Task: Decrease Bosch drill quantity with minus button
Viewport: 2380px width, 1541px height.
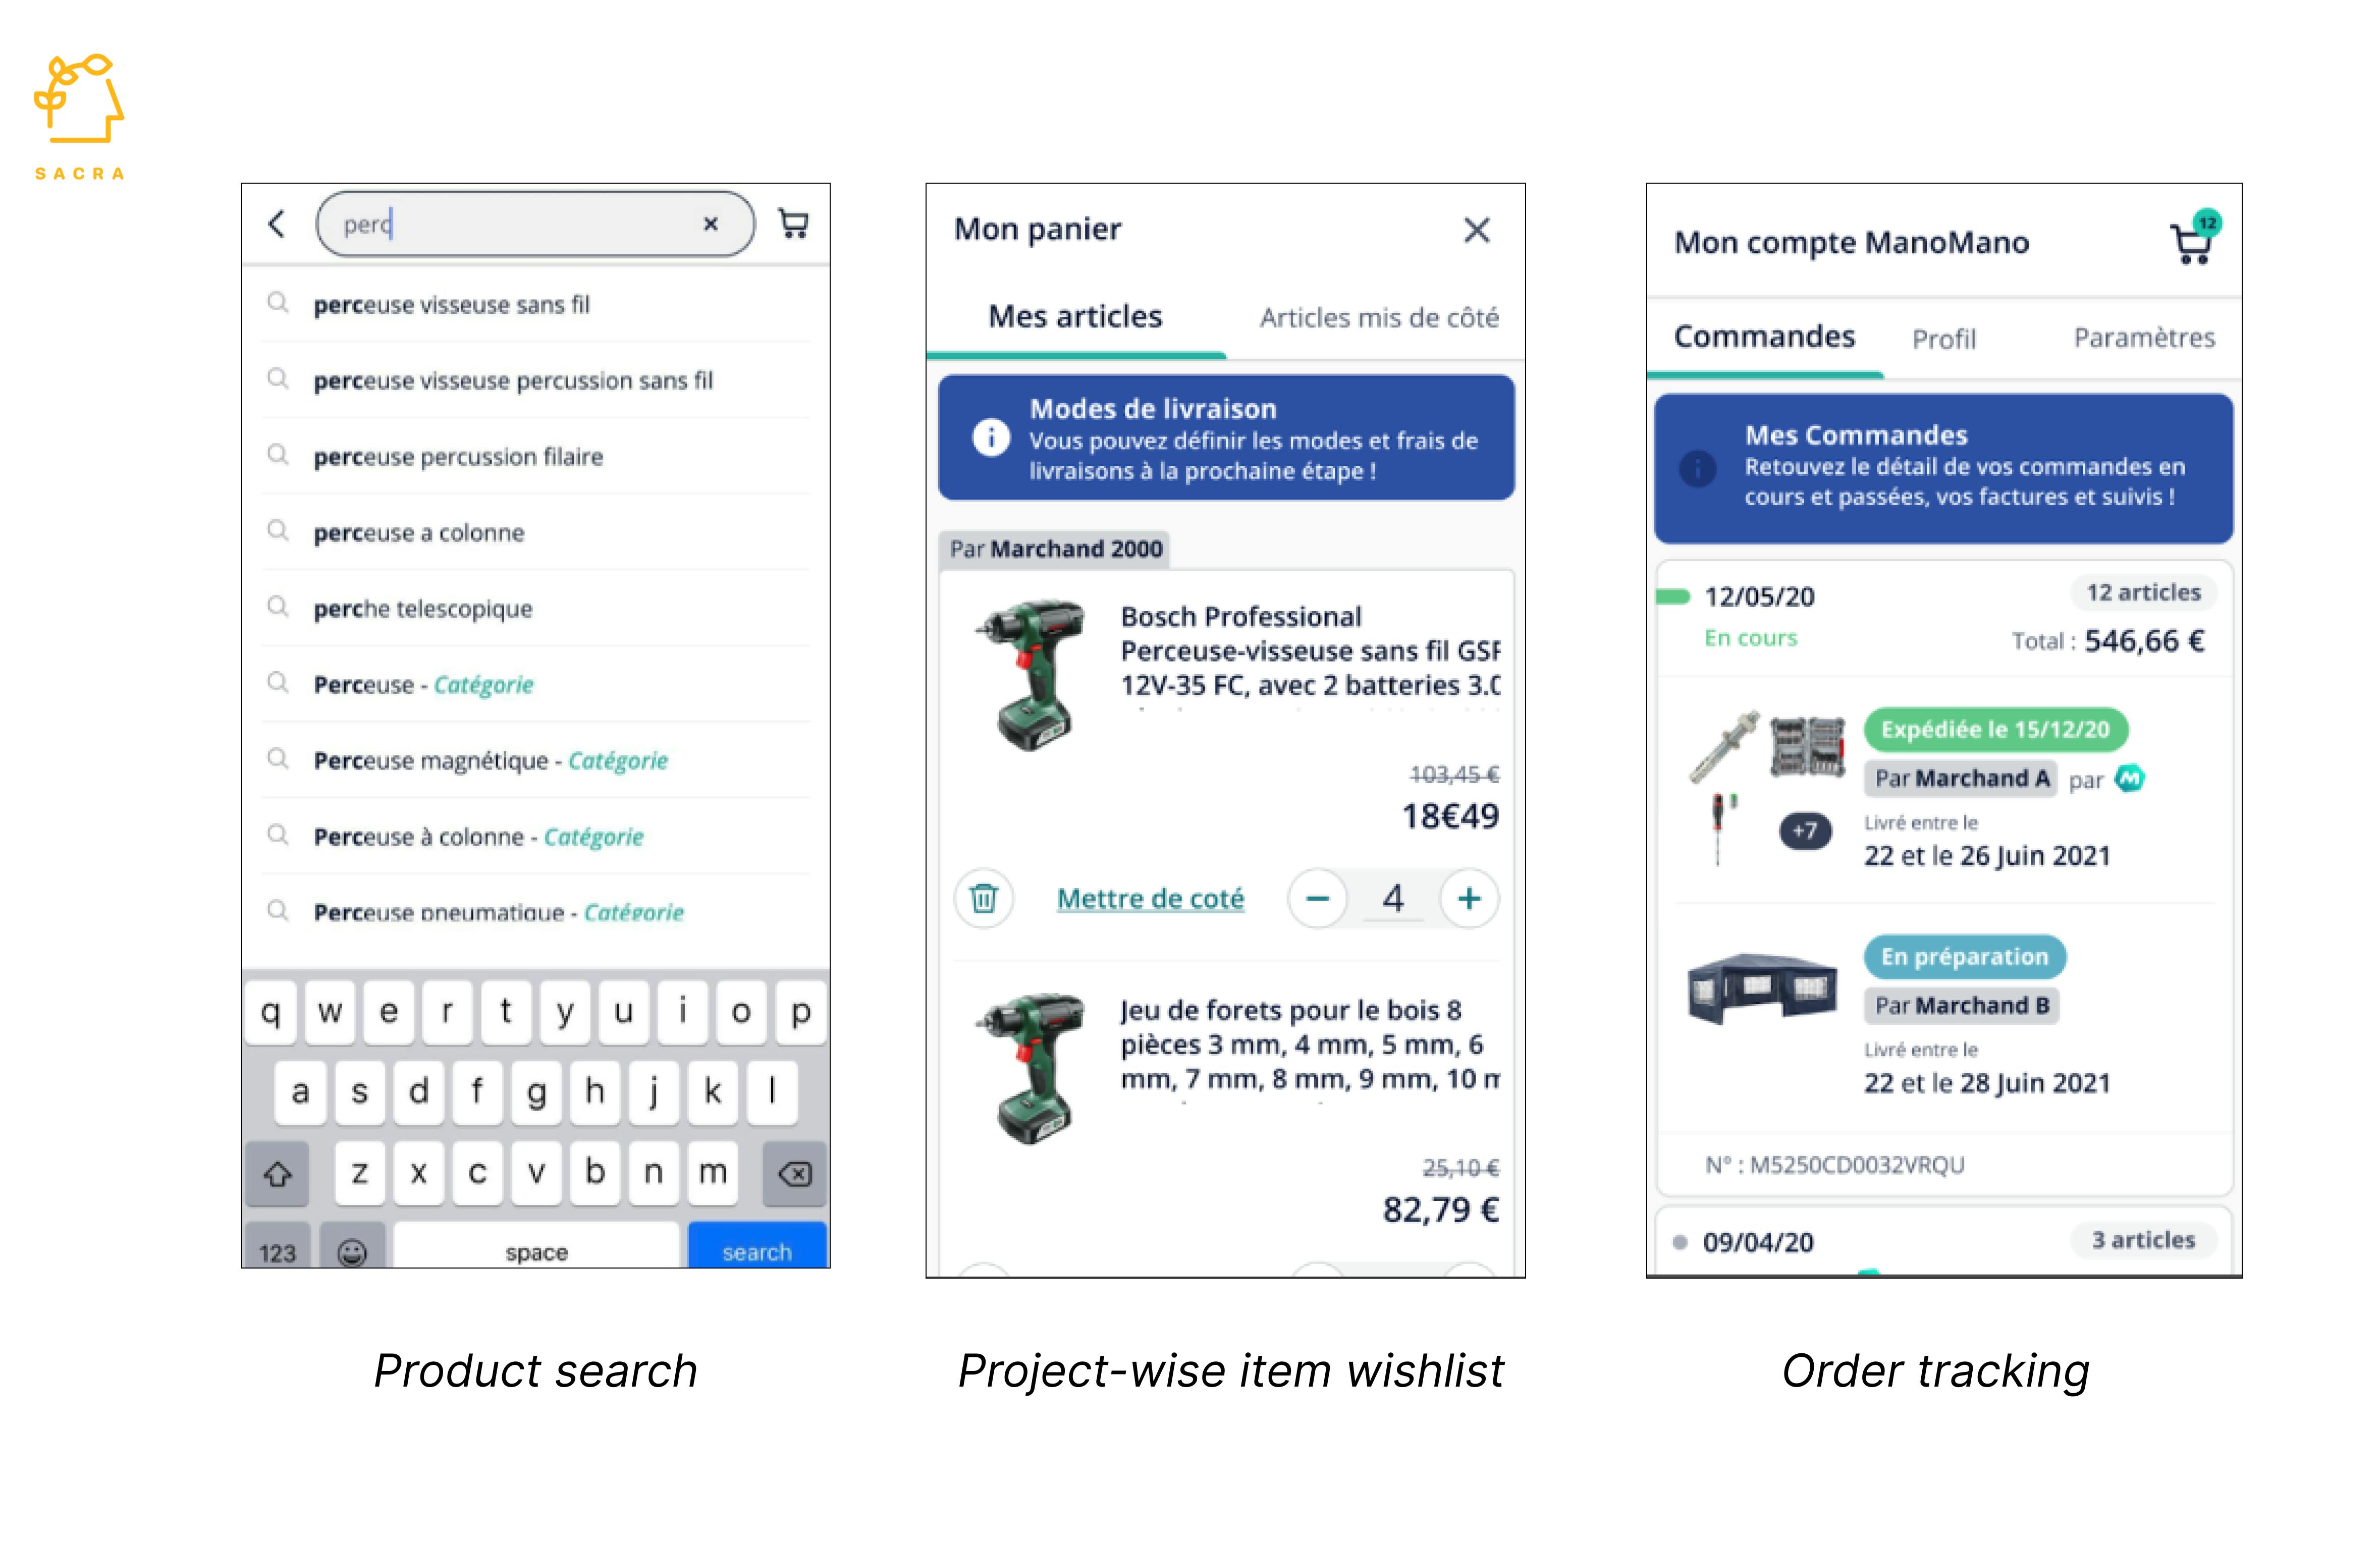Action: tap(1318, 898)
